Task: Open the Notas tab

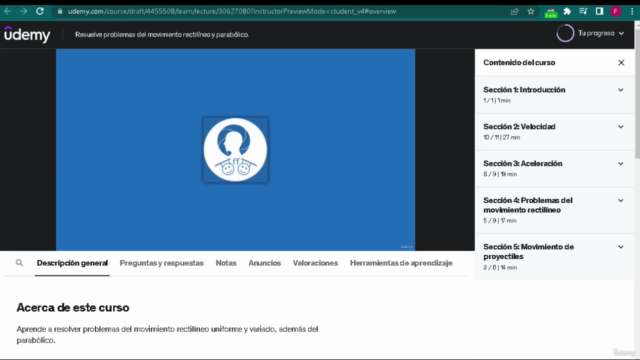Action: [226, 263]
